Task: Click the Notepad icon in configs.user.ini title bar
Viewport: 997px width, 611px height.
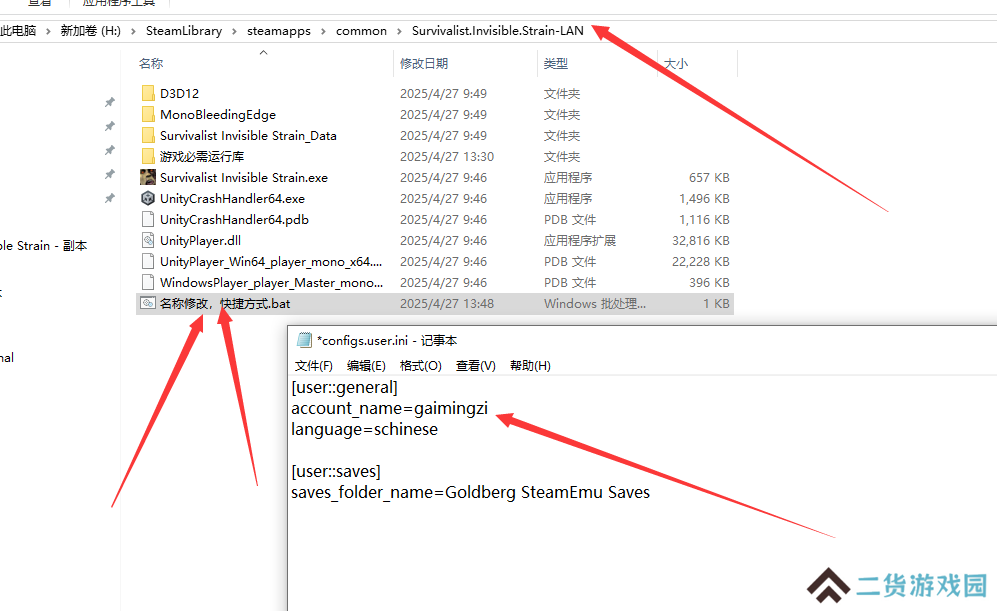Action: (x=305, y=340)
